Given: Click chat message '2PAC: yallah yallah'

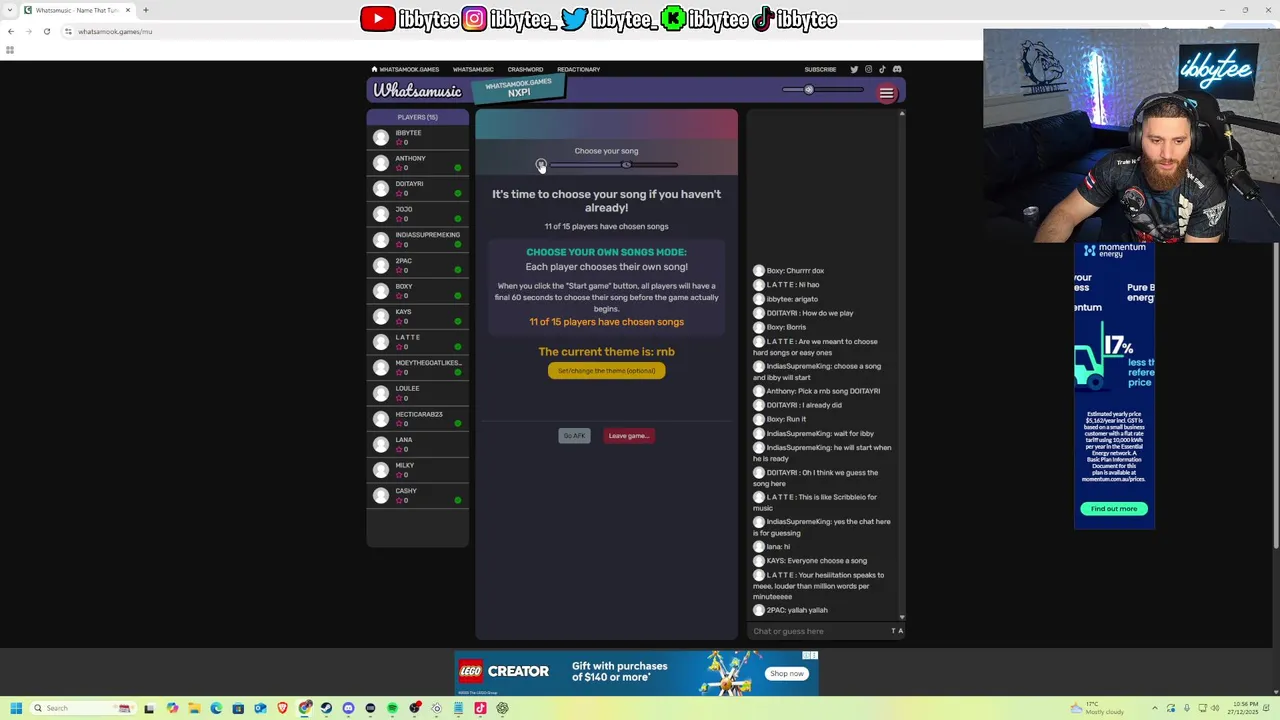Looking at the screenshot, I should 797,610.
